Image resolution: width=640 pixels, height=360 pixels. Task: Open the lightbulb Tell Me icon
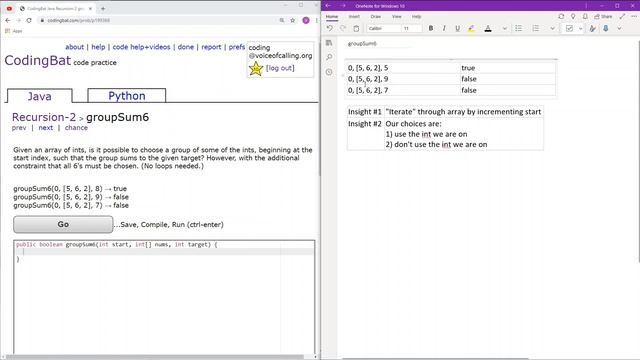point(573,16)
